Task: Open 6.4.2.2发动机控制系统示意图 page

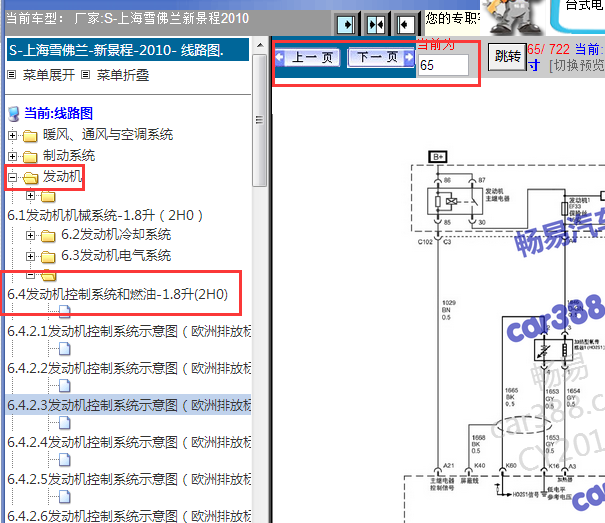Action: pyautogui.click(x=129, y=369)
